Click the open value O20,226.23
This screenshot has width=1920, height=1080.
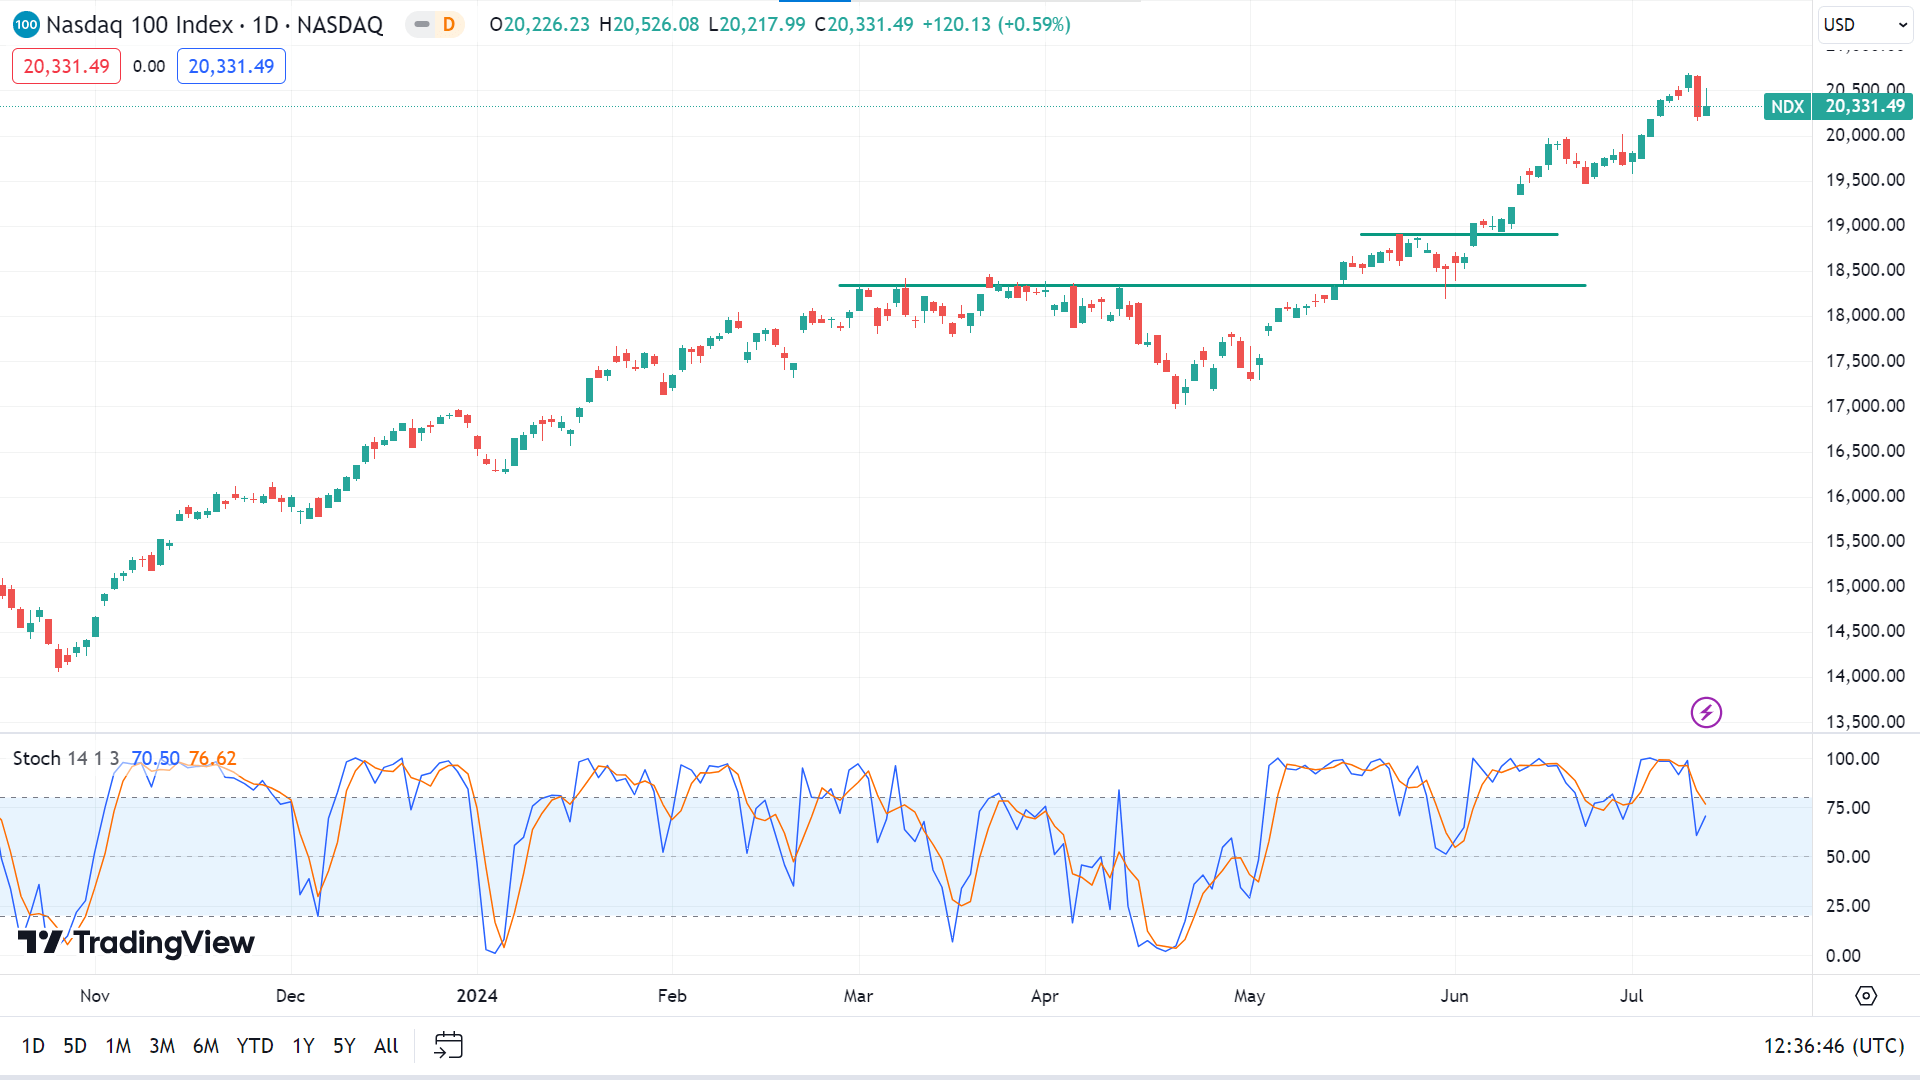point(540,24)
